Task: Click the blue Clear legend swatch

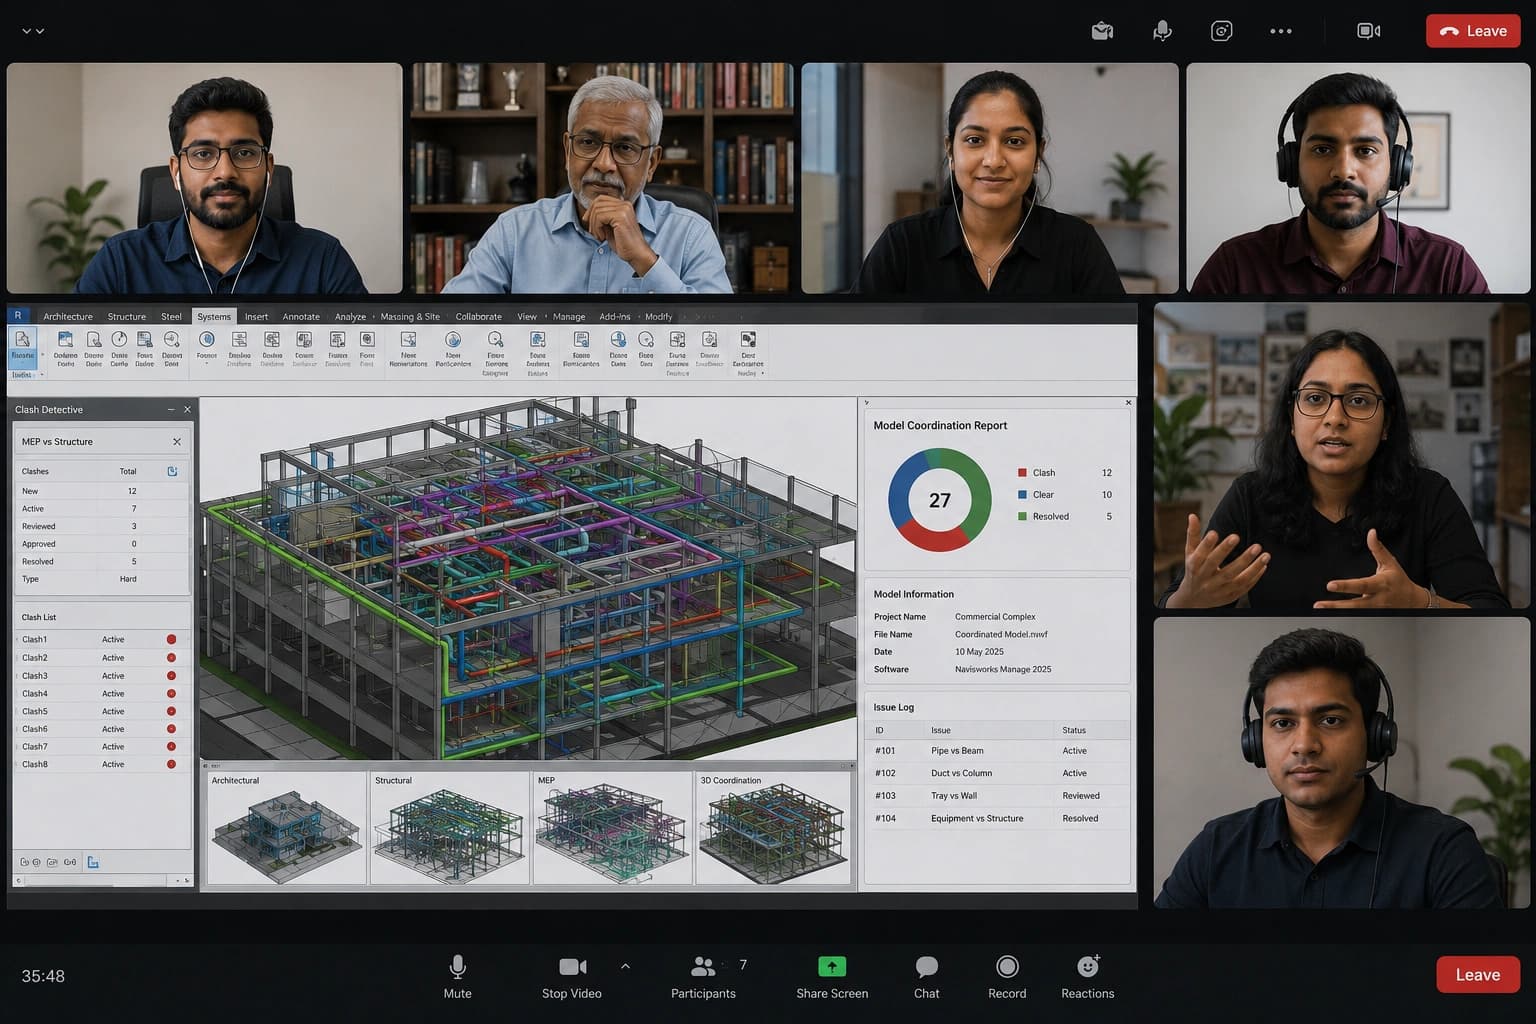Action: coord(1022,494)
